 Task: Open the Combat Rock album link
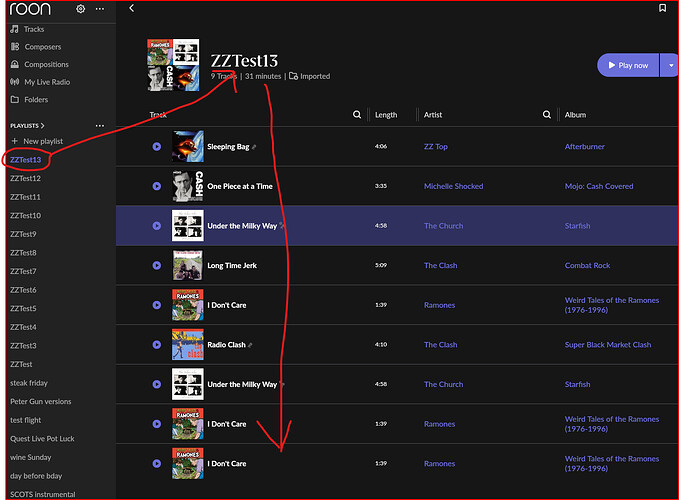(587, 265)
